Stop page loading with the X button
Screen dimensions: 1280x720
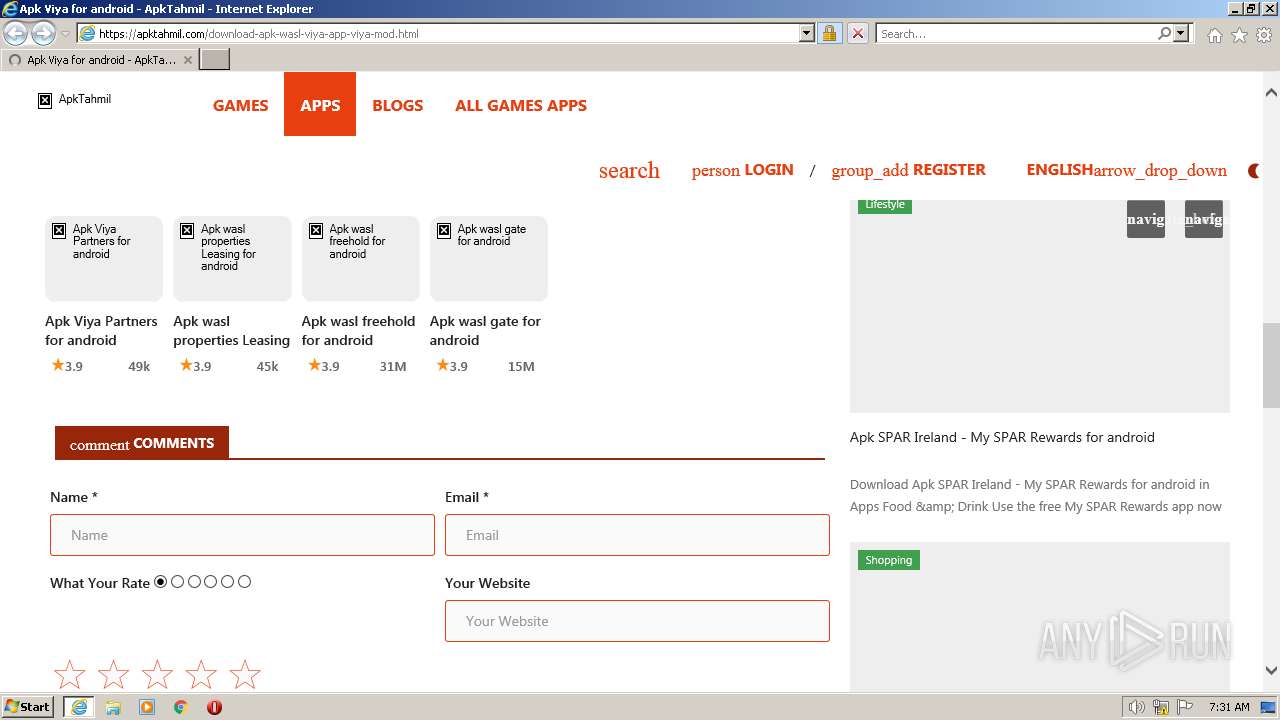point(857,33)
